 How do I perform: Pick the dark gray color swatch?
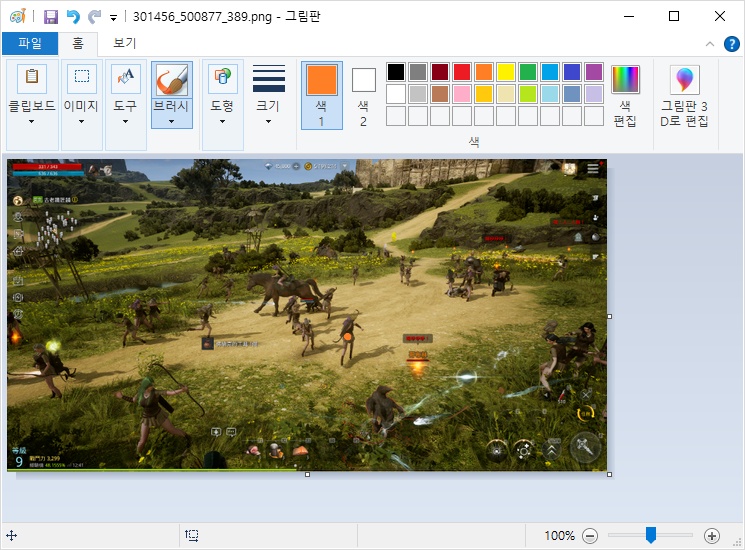418,72
